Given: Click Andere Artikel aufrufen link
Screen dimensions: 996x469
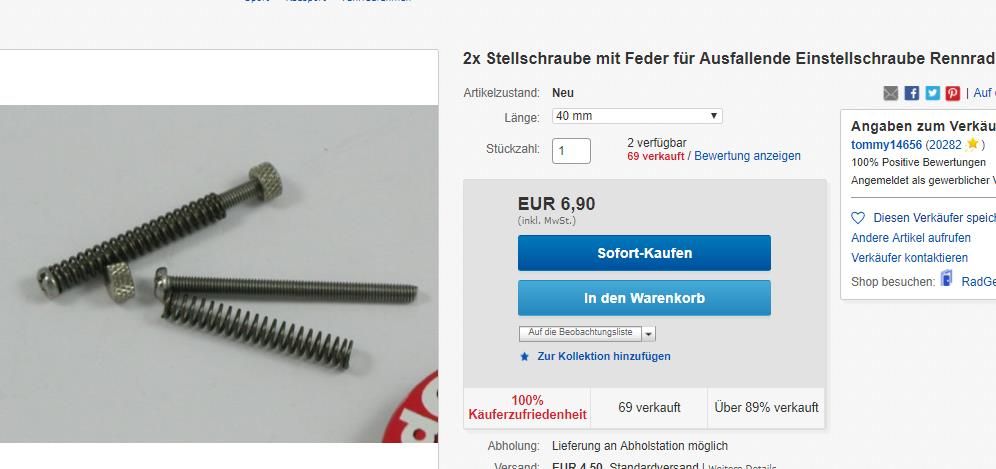Looking at the screenshot, I should [x=911, y=238].
